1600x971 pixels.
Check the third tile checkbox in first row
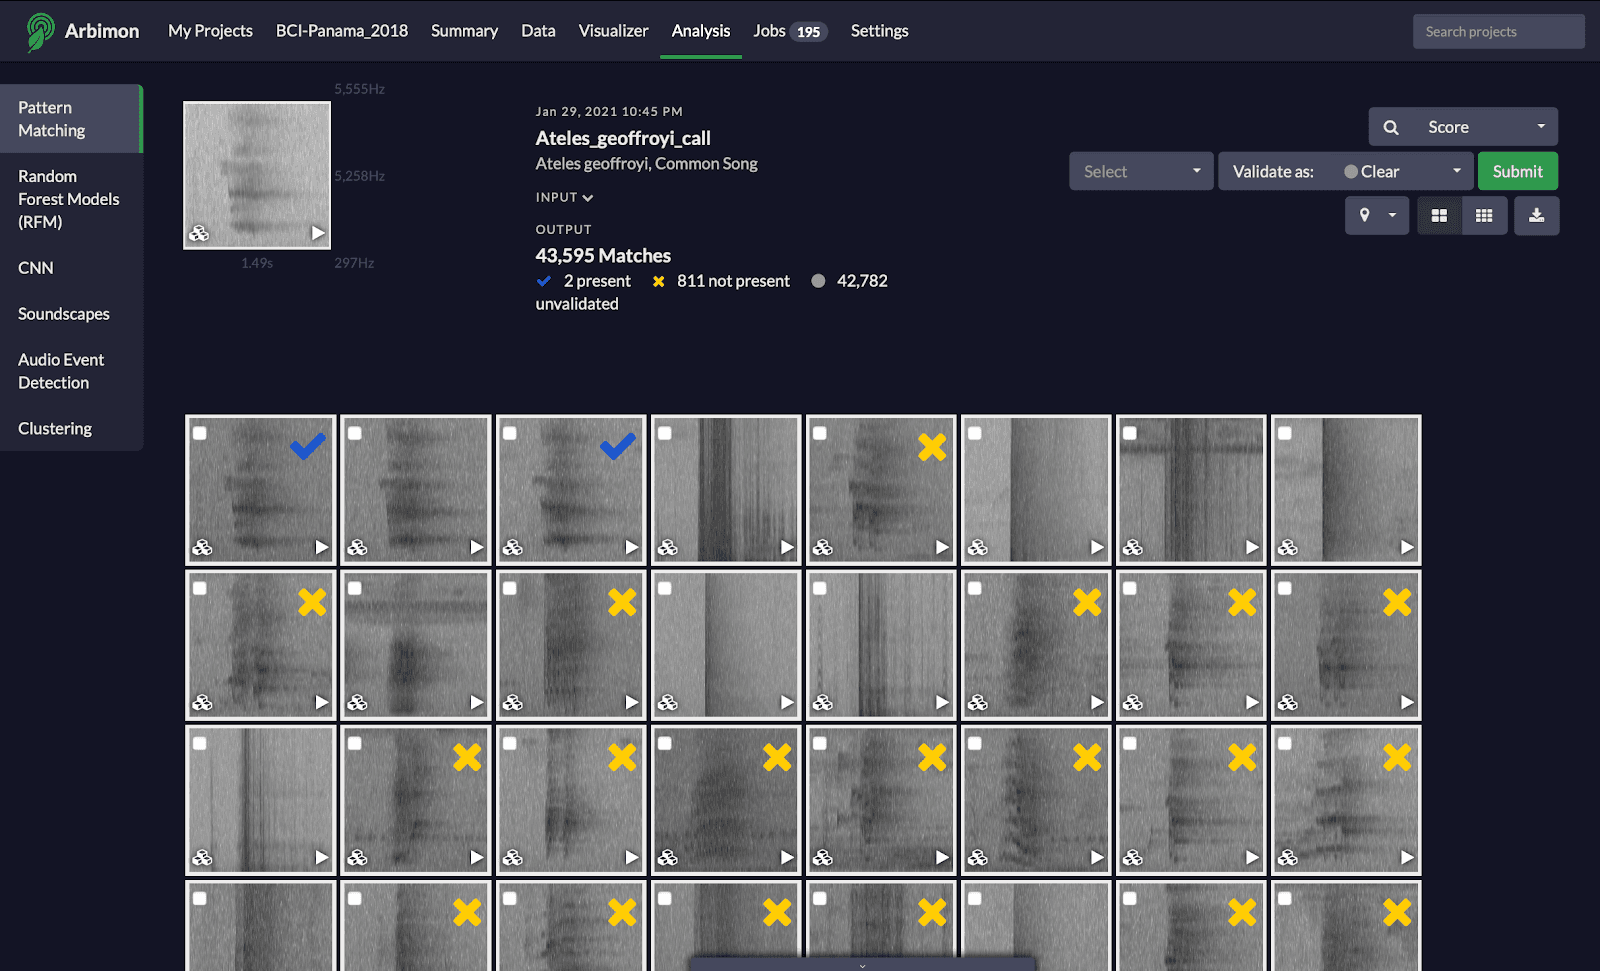tap(510, 433)
